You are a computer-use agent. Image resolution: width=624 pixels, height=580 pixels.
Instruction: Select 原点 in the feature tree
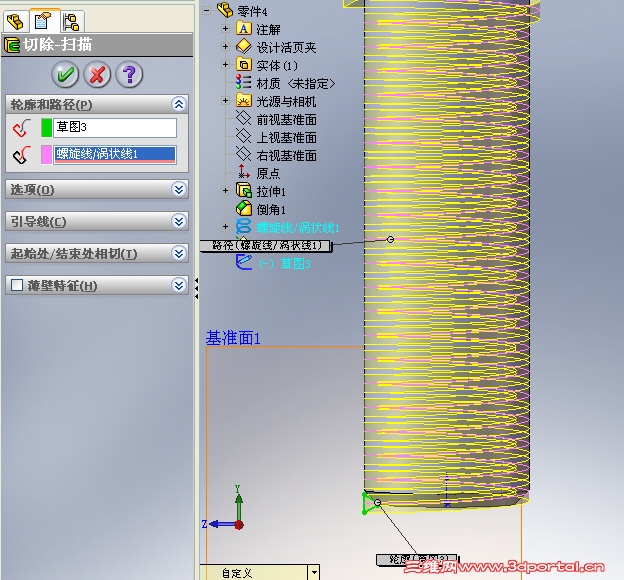tap(268, 174)
